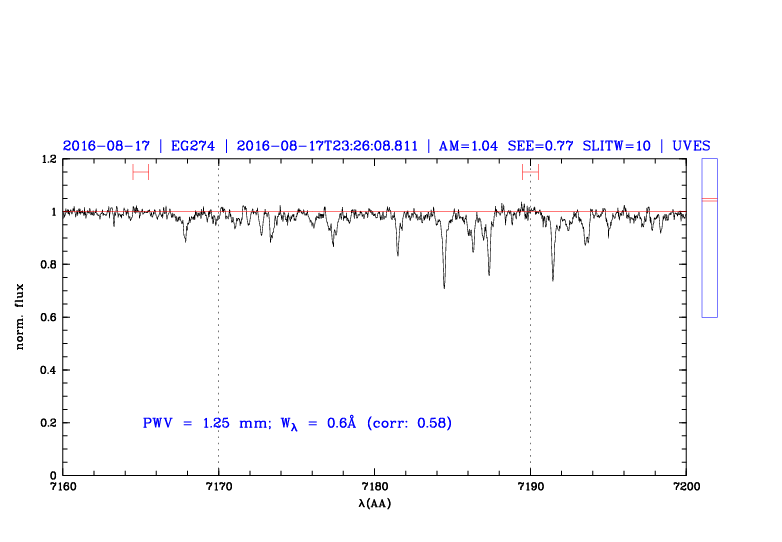Click the UVES instrument label
Image resolution: width=782 pixels, height=542 pixels.
[691, 146]
